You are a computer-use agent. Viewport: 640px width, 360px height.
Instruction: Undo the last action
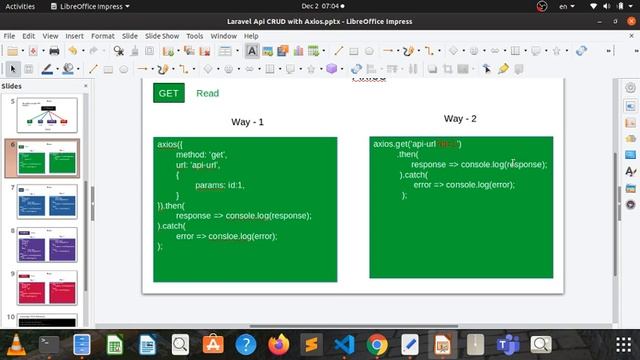(x=73, y=51)
